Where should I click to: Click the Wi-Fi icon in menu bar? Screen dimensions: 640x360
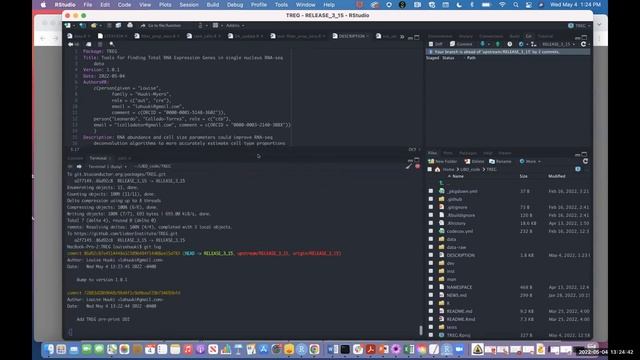(x=502, y=5)
